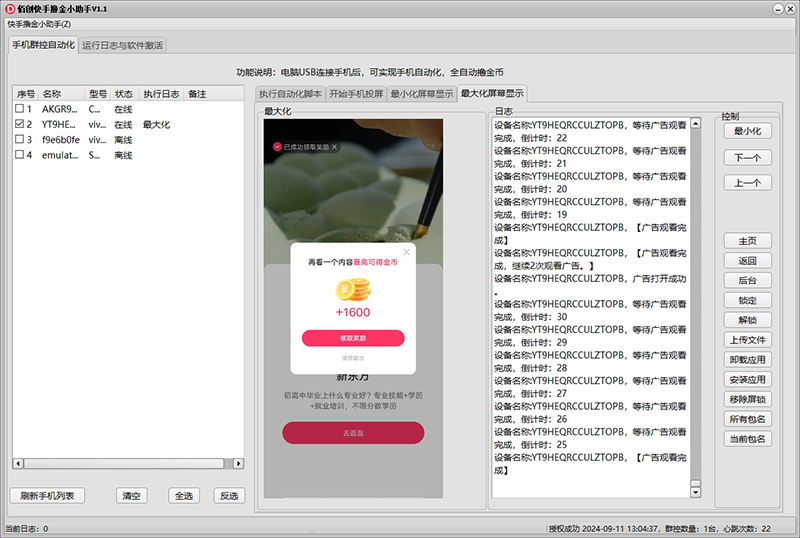Click the 最小化 control button
800x538 pixels.
pyautogui.click(x=747, y=131)
